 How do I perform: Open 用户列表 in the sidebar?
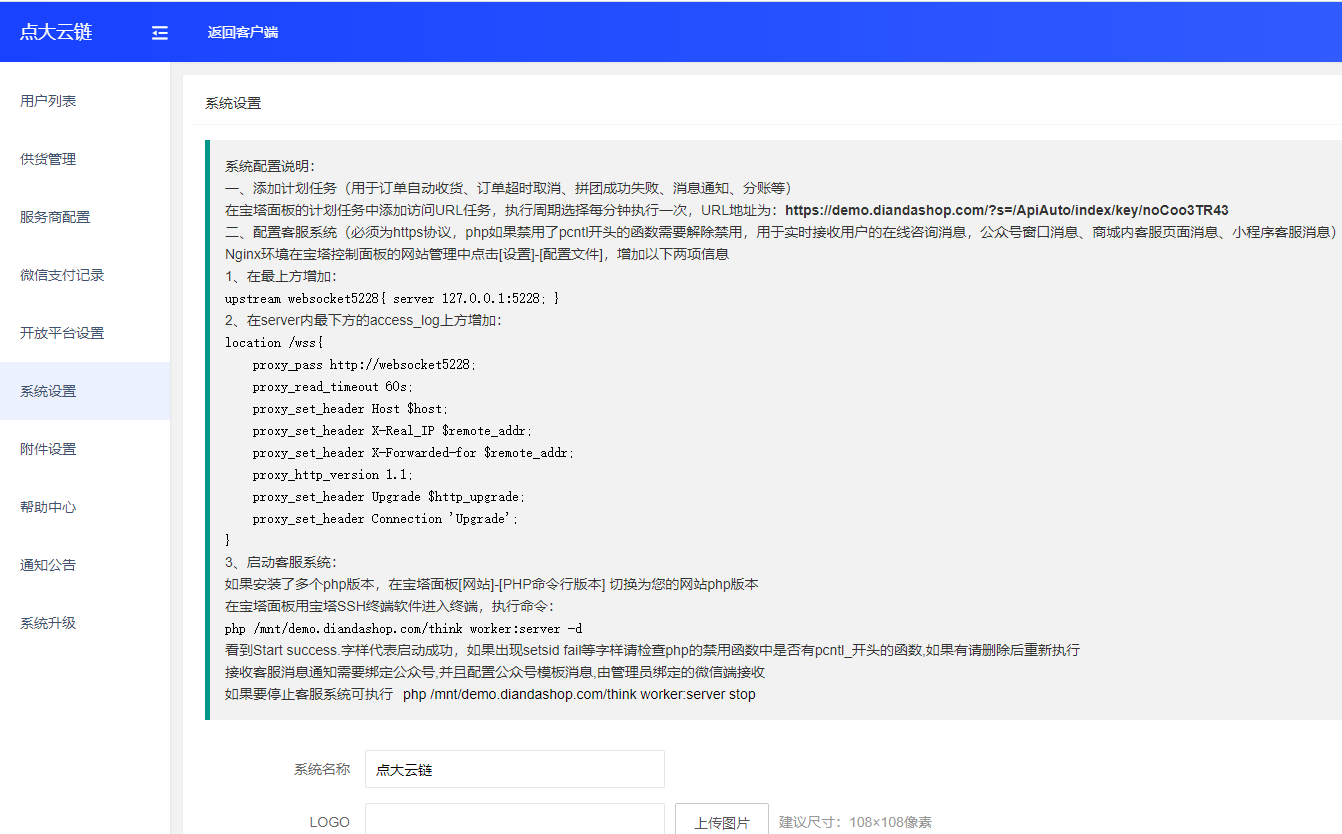[x=85, y=101]
